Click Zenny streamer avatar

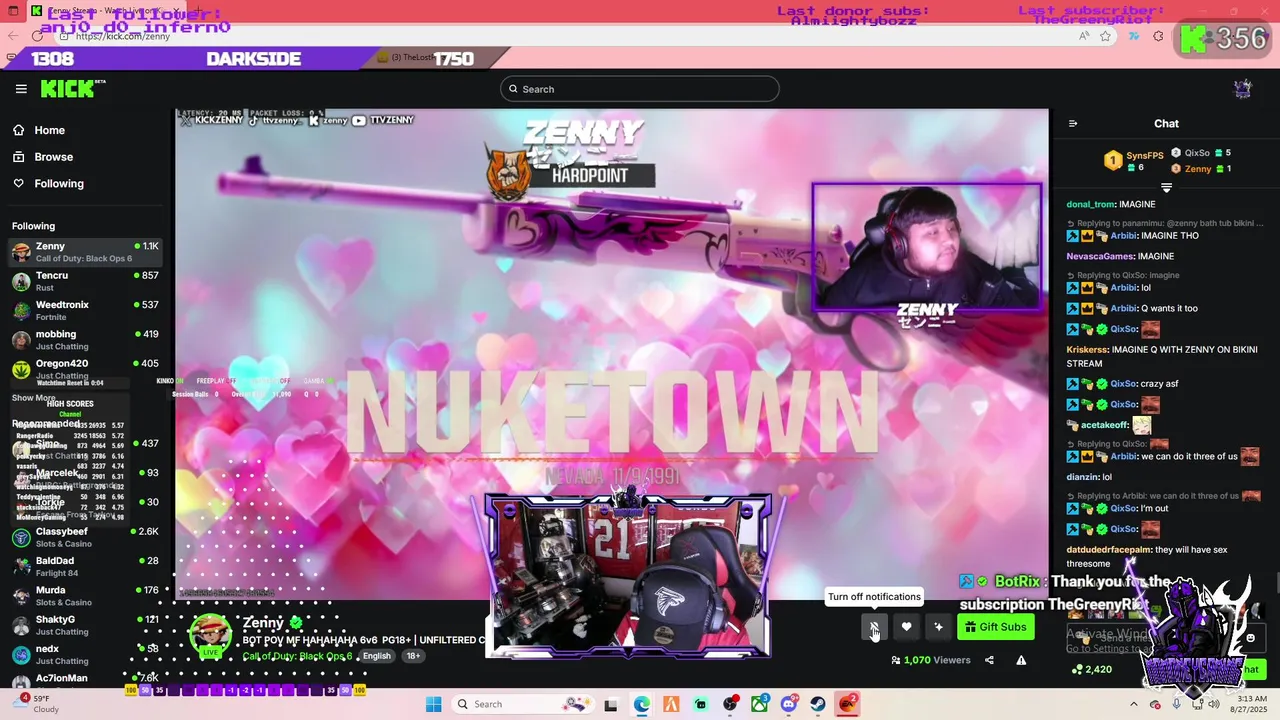click(210, 633)
